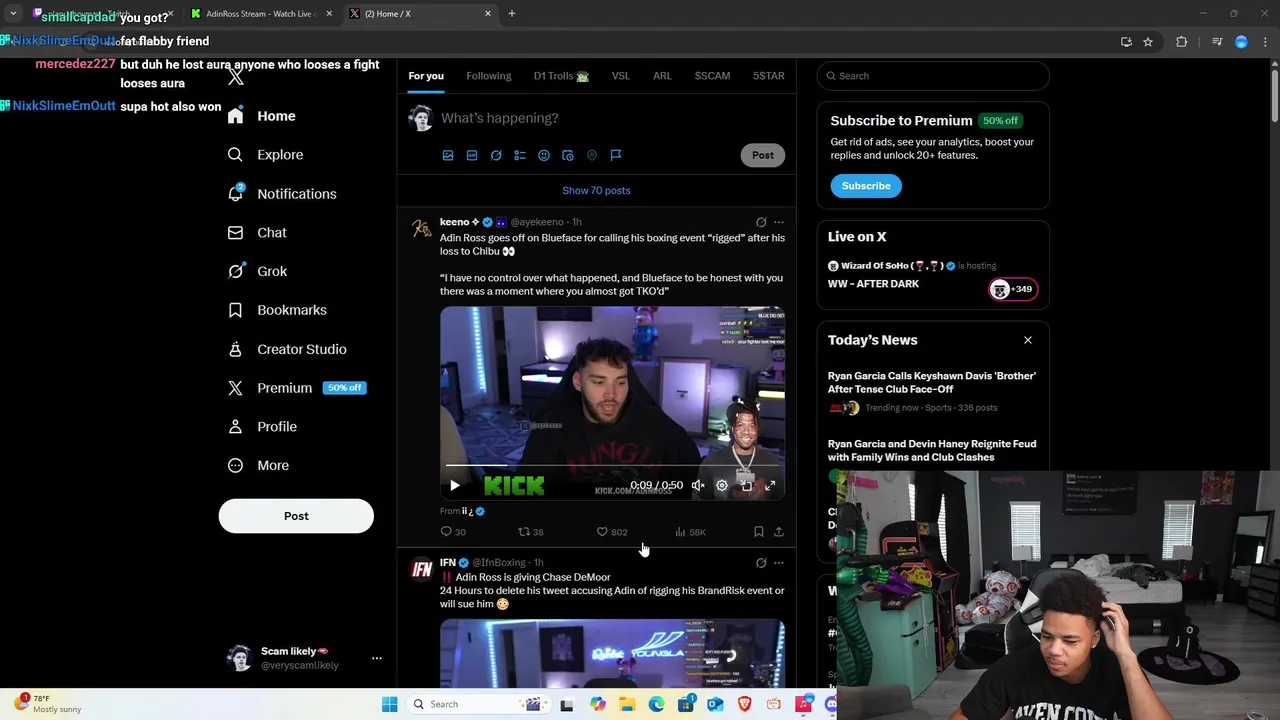Open Bookmarks in the sidebar
The image size is (1280, 720).
[276, 310]
